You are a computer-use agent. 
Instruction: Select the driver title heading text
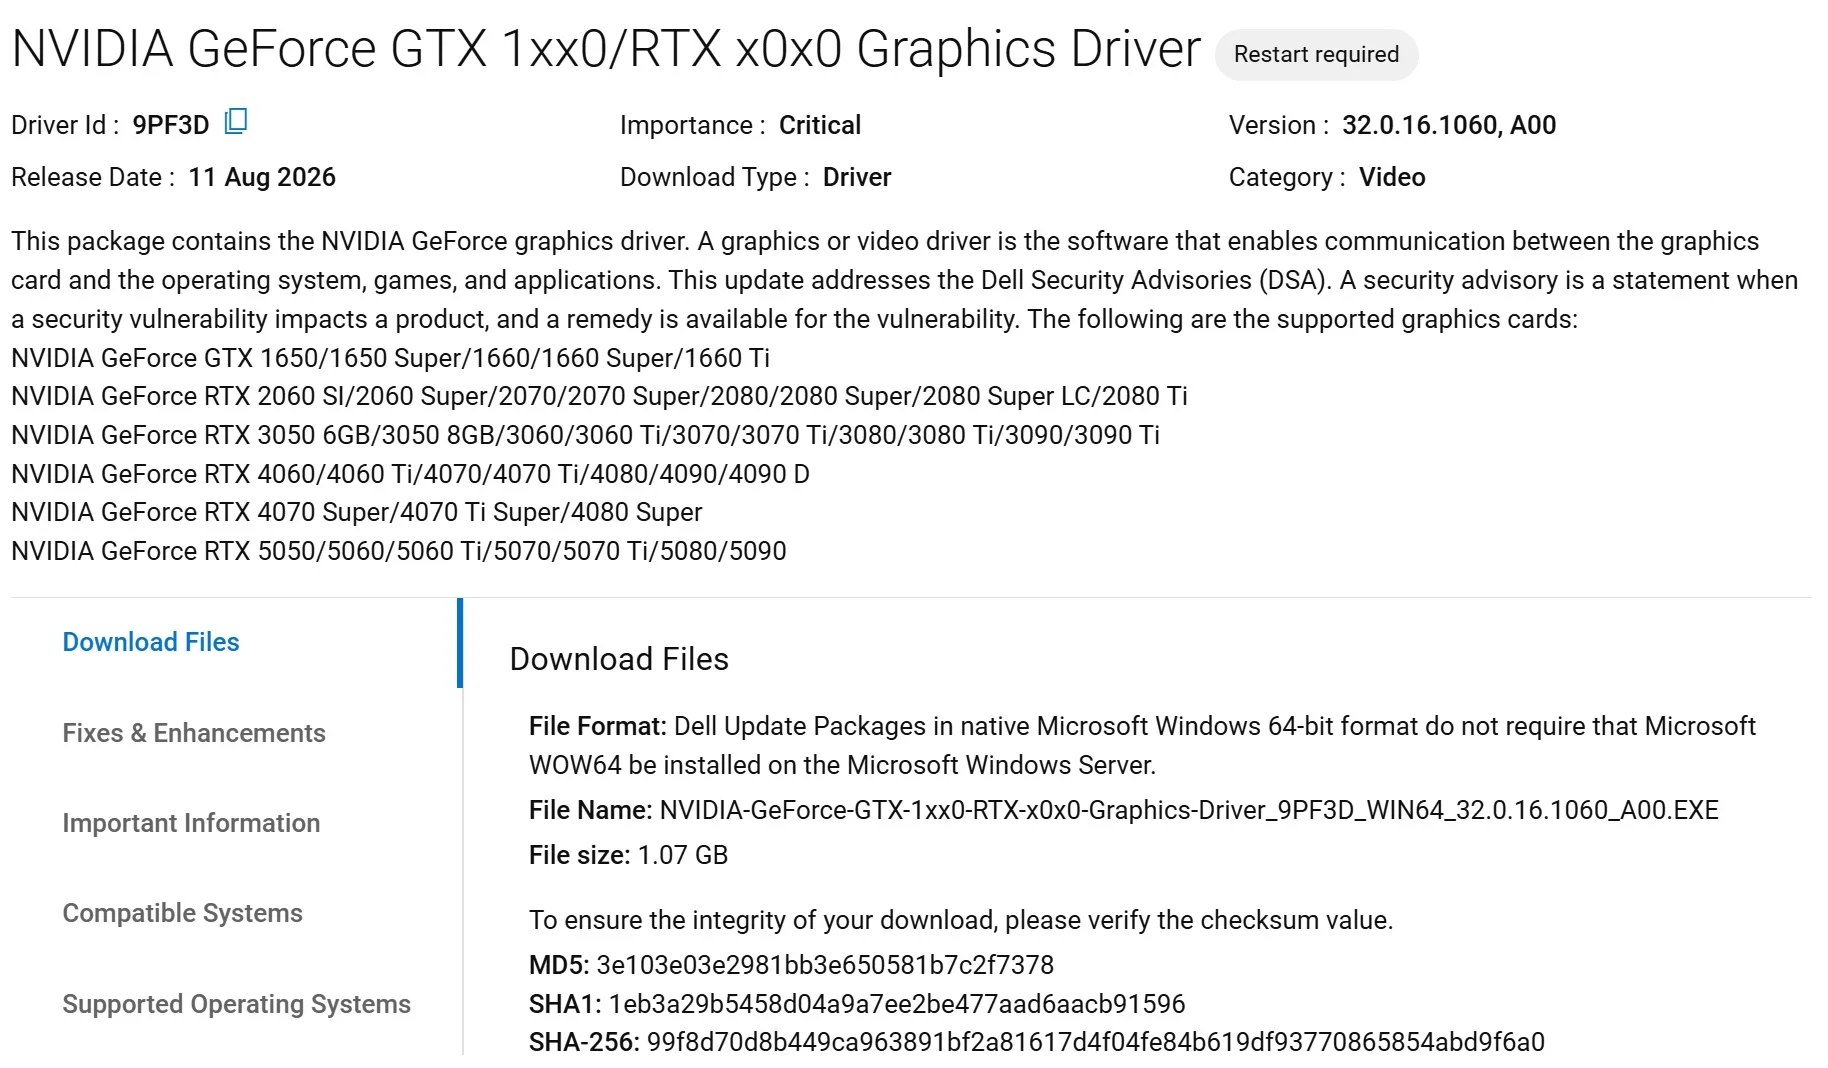(606, 49)
